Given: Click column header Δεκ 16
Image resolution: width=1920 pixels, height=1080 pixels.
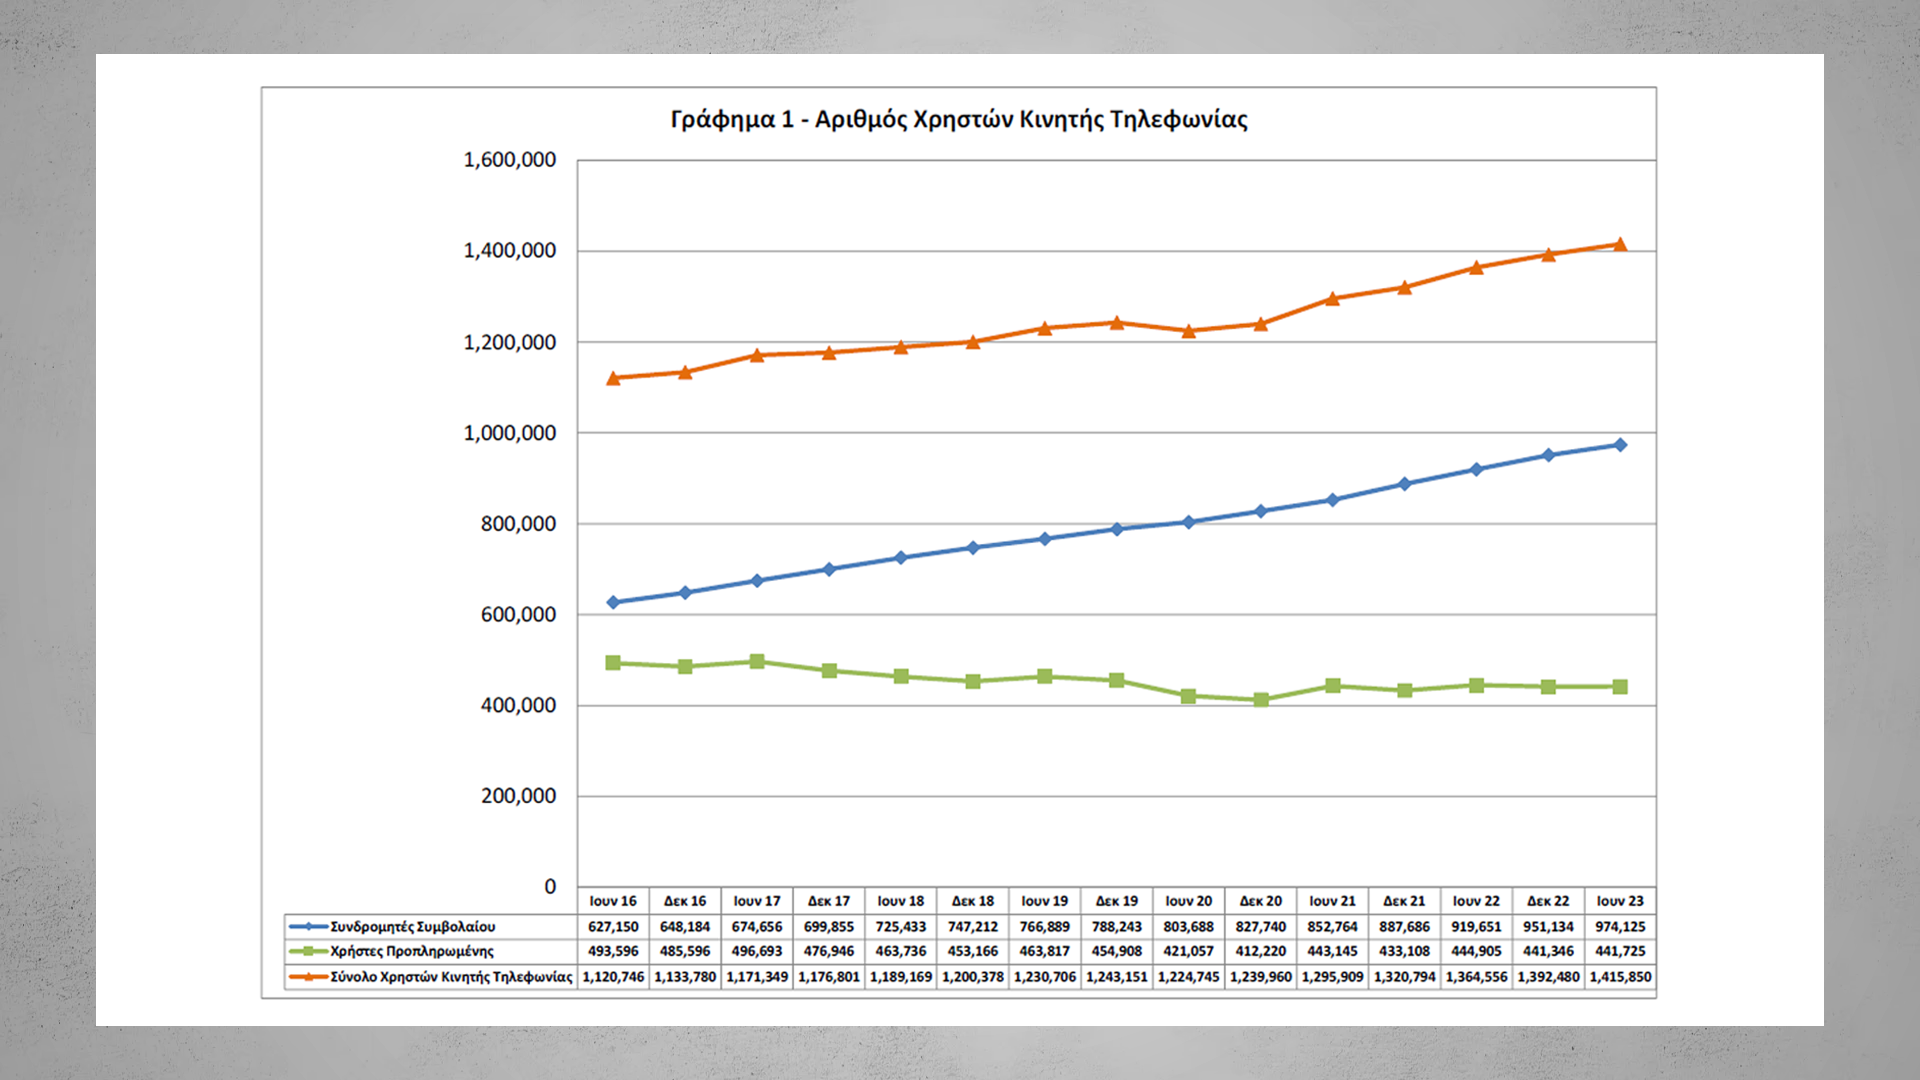Looking at the screenshot, I should pos(685,901).
